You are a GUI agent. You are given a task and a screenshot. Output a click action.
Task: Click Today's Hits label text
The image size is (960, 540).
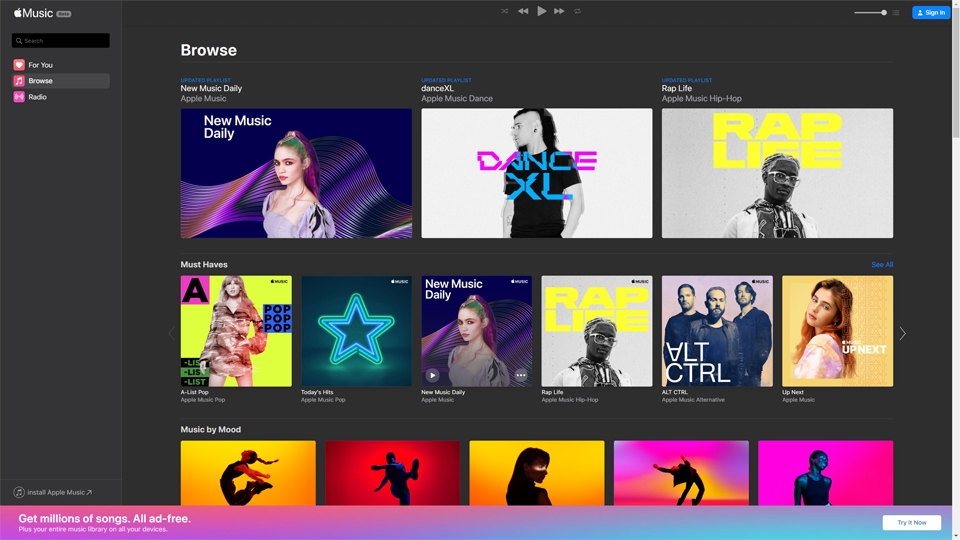pos(317,392)
